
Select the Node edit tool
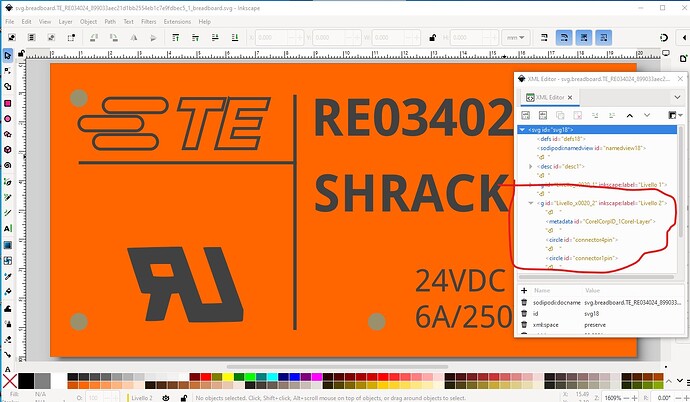[x=7, y=70]
